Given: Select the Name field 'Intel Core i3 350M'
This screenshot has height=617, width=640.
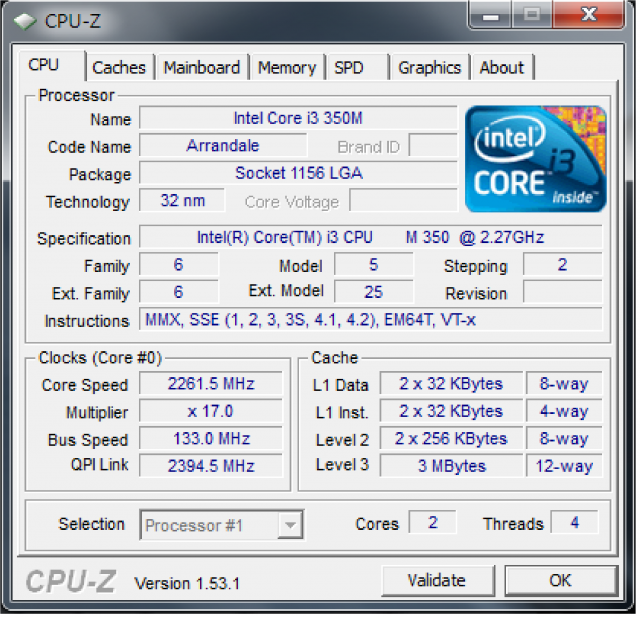Looking at the screenshot, I should [300, 119].
